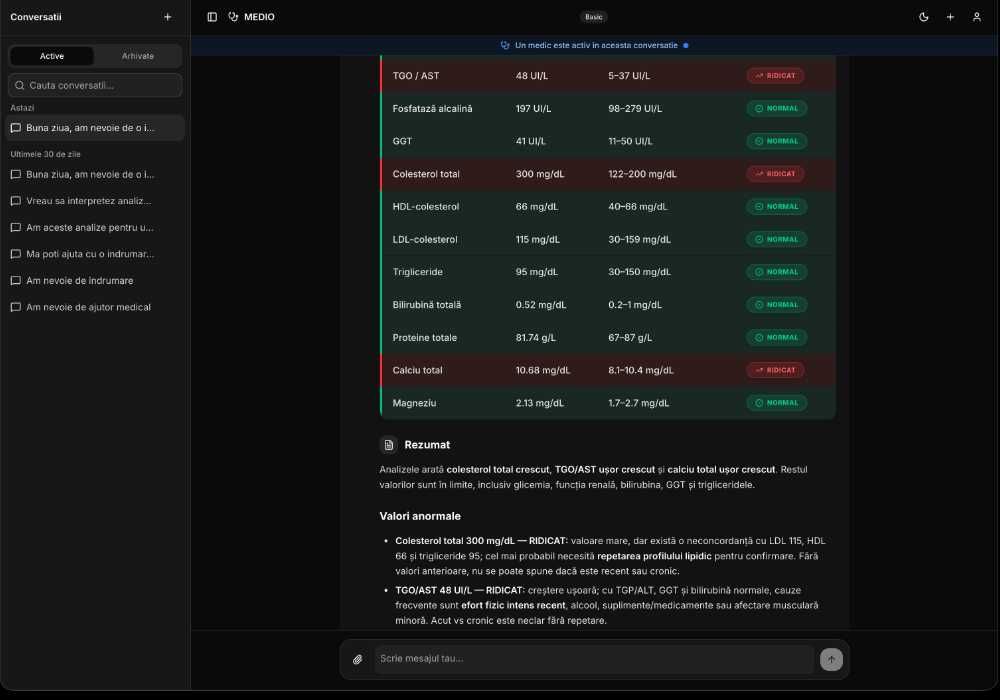Click chat icon beside 'Vreau sa interpretez analiz...'
This screenshot has width=1000, height=700.
pos(16,201)
